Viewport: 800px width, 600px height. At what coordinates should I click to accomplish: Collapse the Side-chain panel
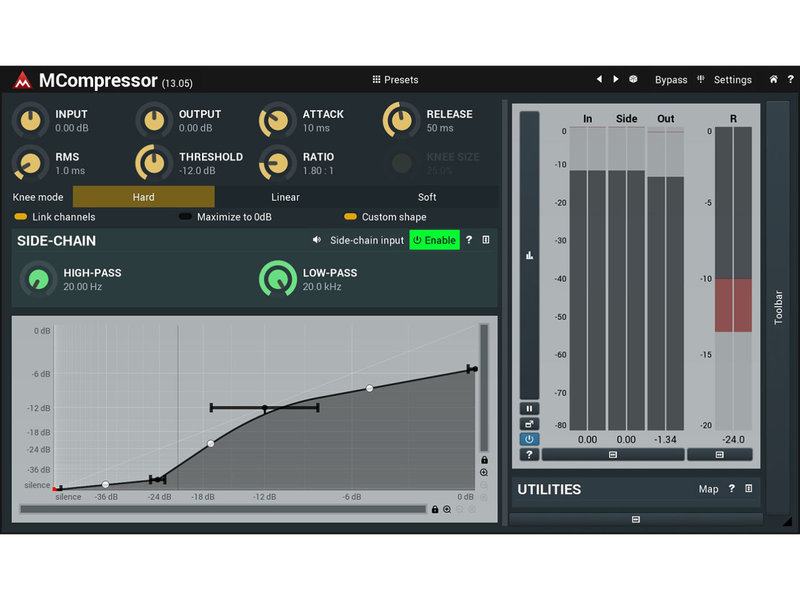pyautogui.click(x=486, y=240)
